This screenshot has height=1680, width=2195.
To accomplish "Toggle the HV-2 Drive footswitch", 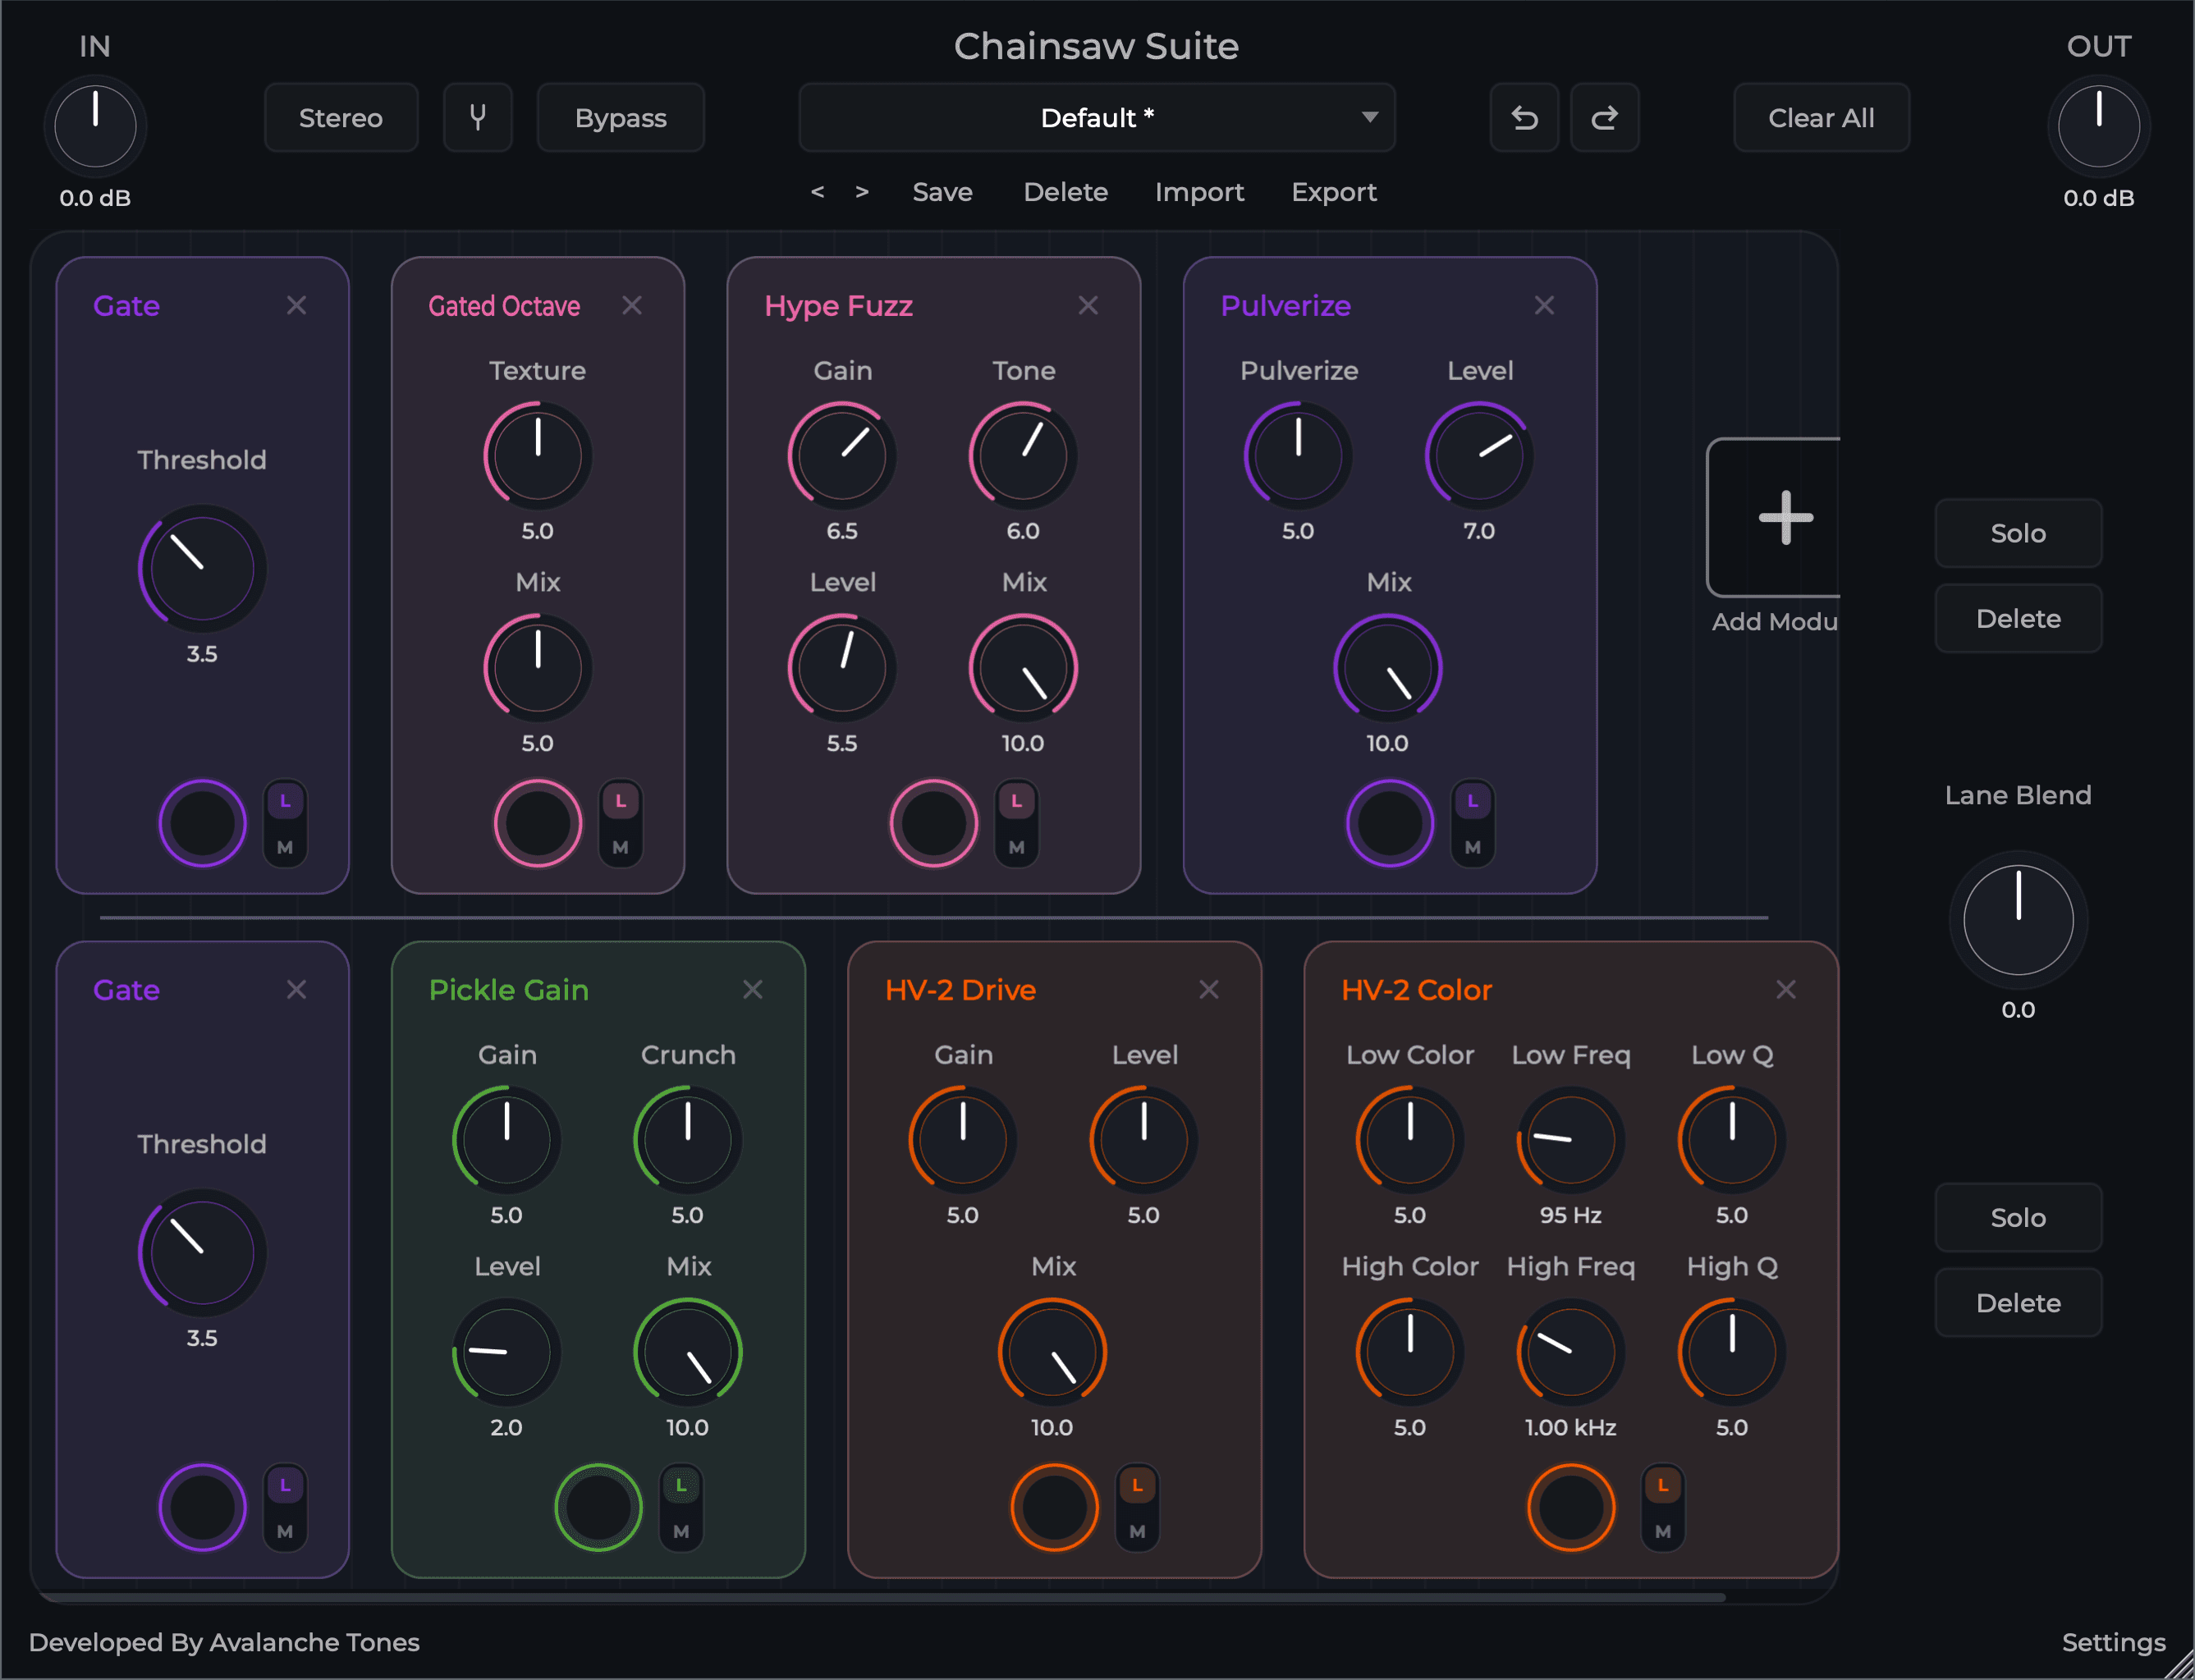I will [1054, 1507].
